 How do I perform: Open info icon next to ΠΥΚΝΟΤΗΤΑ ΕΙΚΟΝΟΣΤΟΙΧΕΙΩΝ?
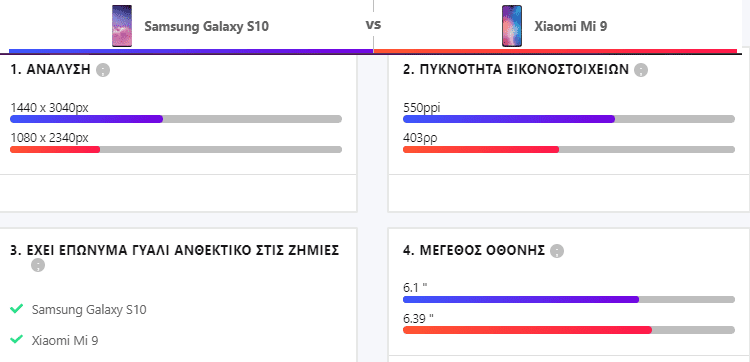(x=641, y=70)
